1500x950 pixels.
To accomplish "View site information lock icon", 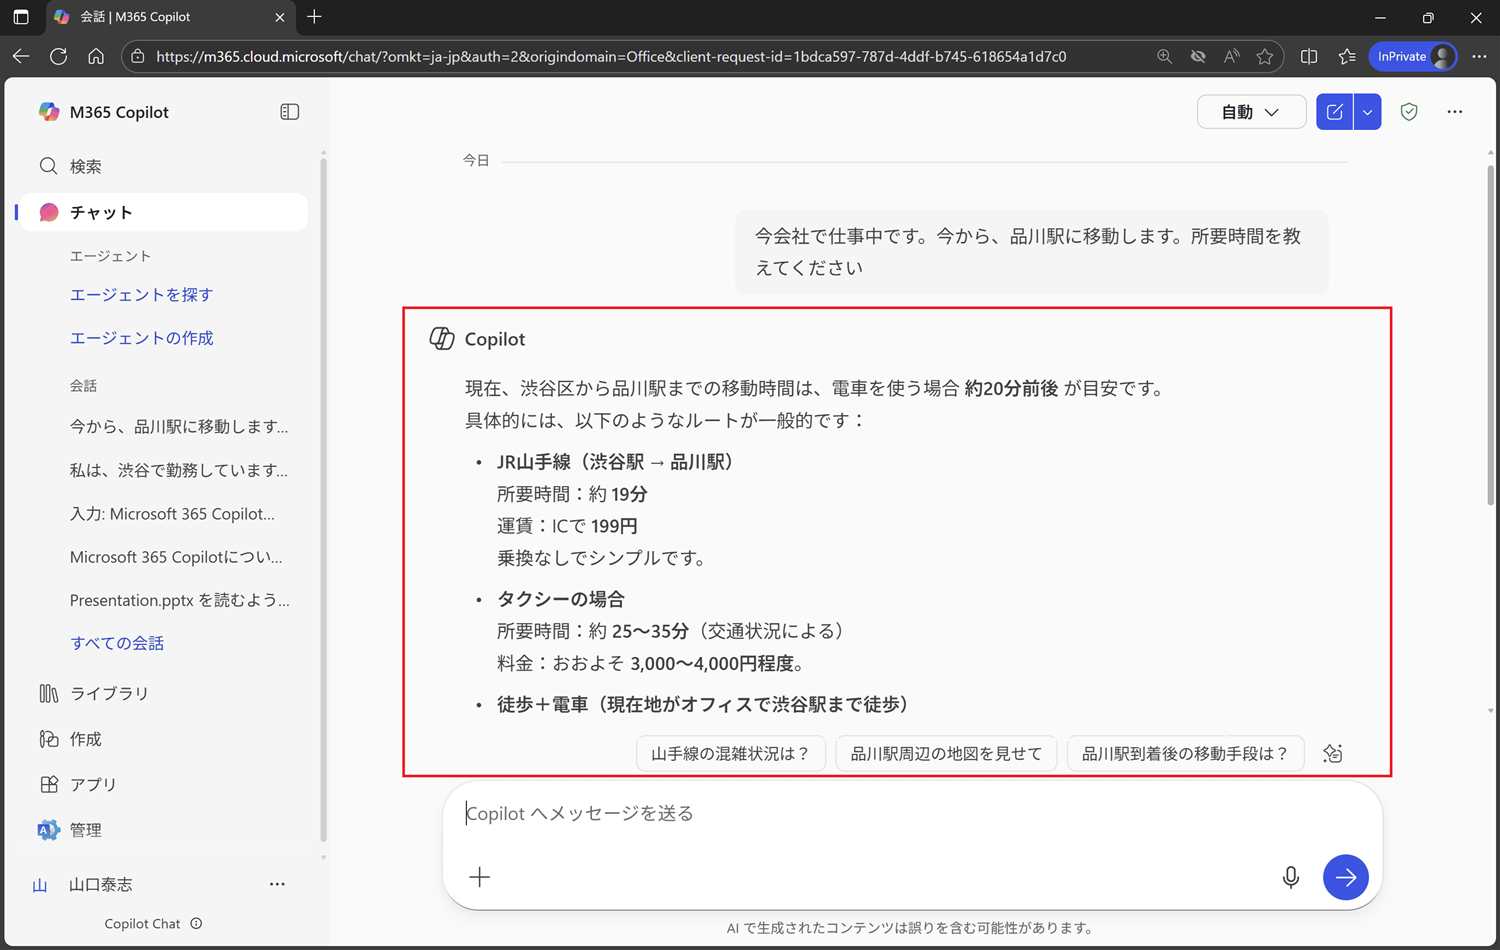I will coord(138,56).
